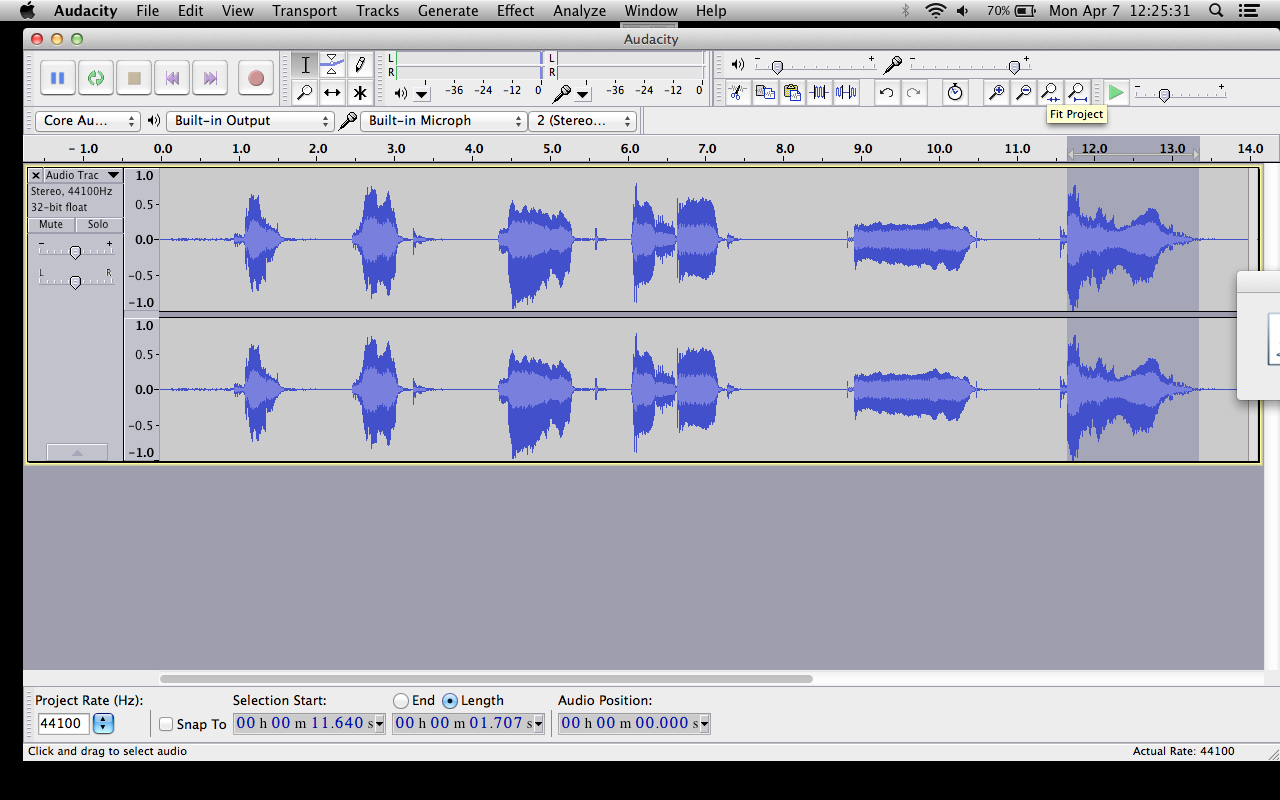
Task: Select the Length radio button
Action: pos(450,701)
